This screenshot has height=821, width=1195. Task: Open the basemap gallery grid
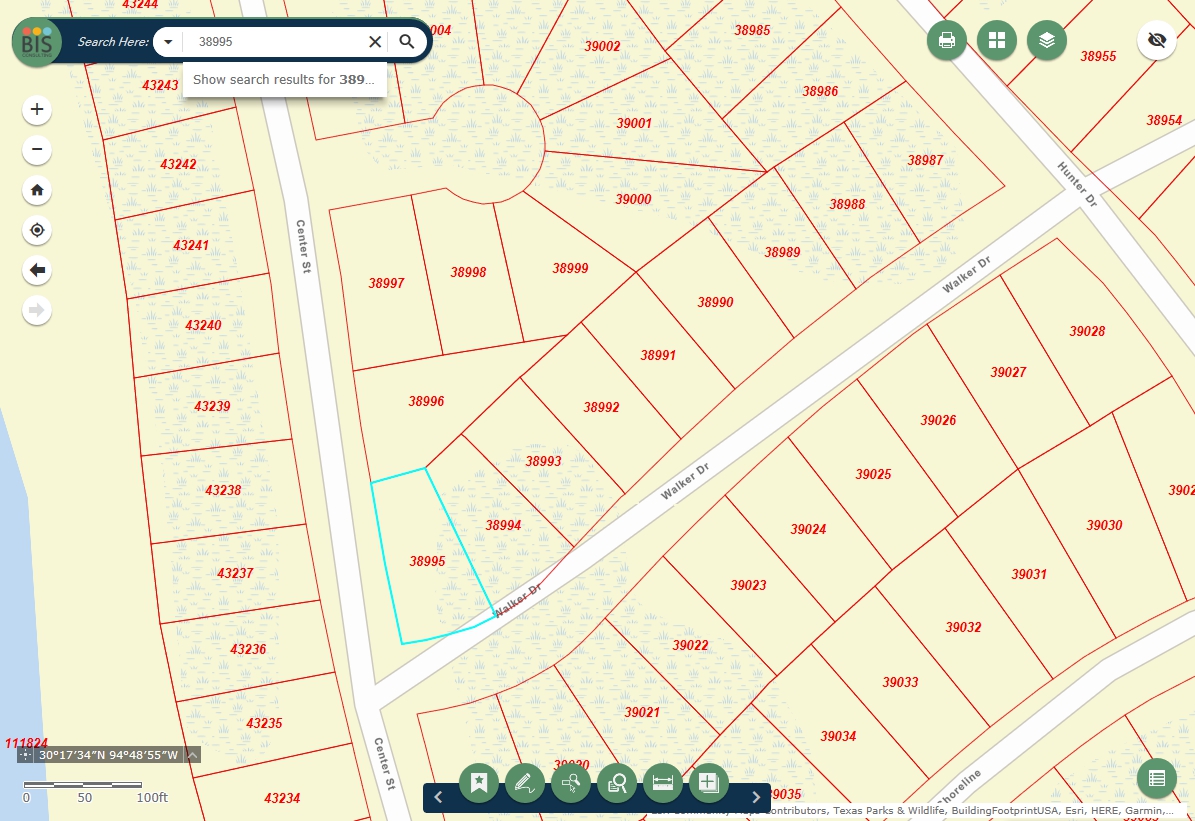coord(996,41)
